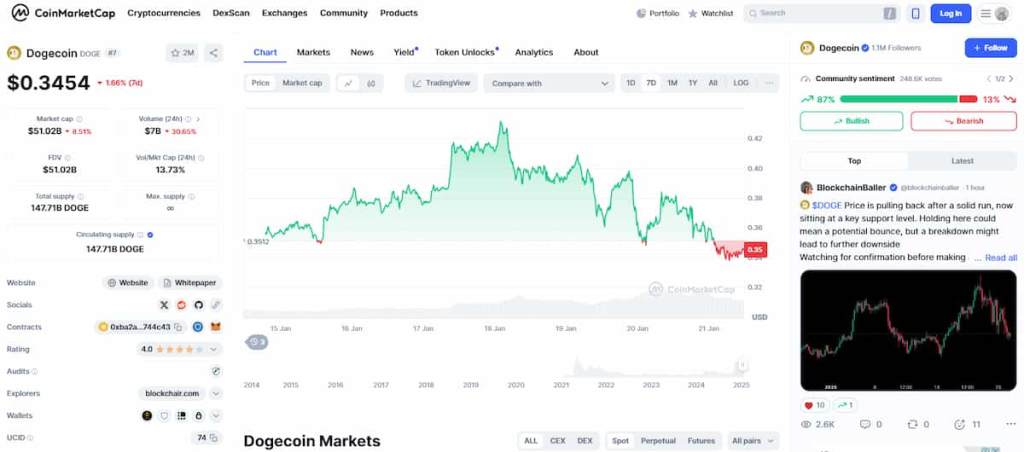This screenshot has height=452, width=1024.
Task: Copy the contract address 0xba2a...744c43
Action: pyautogui.click(x=178, y=326)
